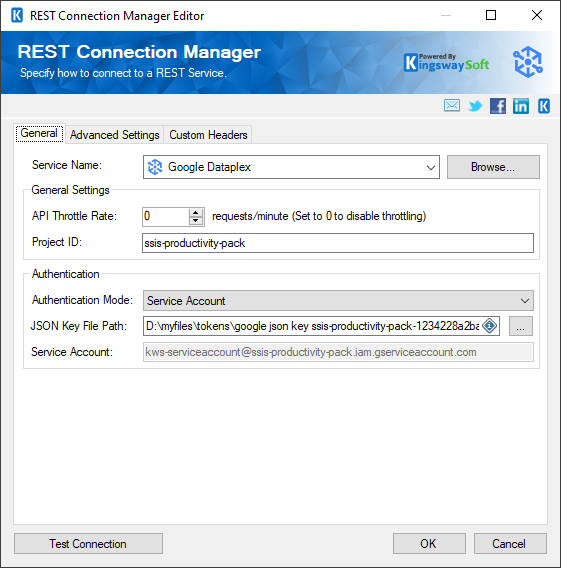
Task: Close the REST Connection Manager Editor window
Action: [x=537, y=15]
